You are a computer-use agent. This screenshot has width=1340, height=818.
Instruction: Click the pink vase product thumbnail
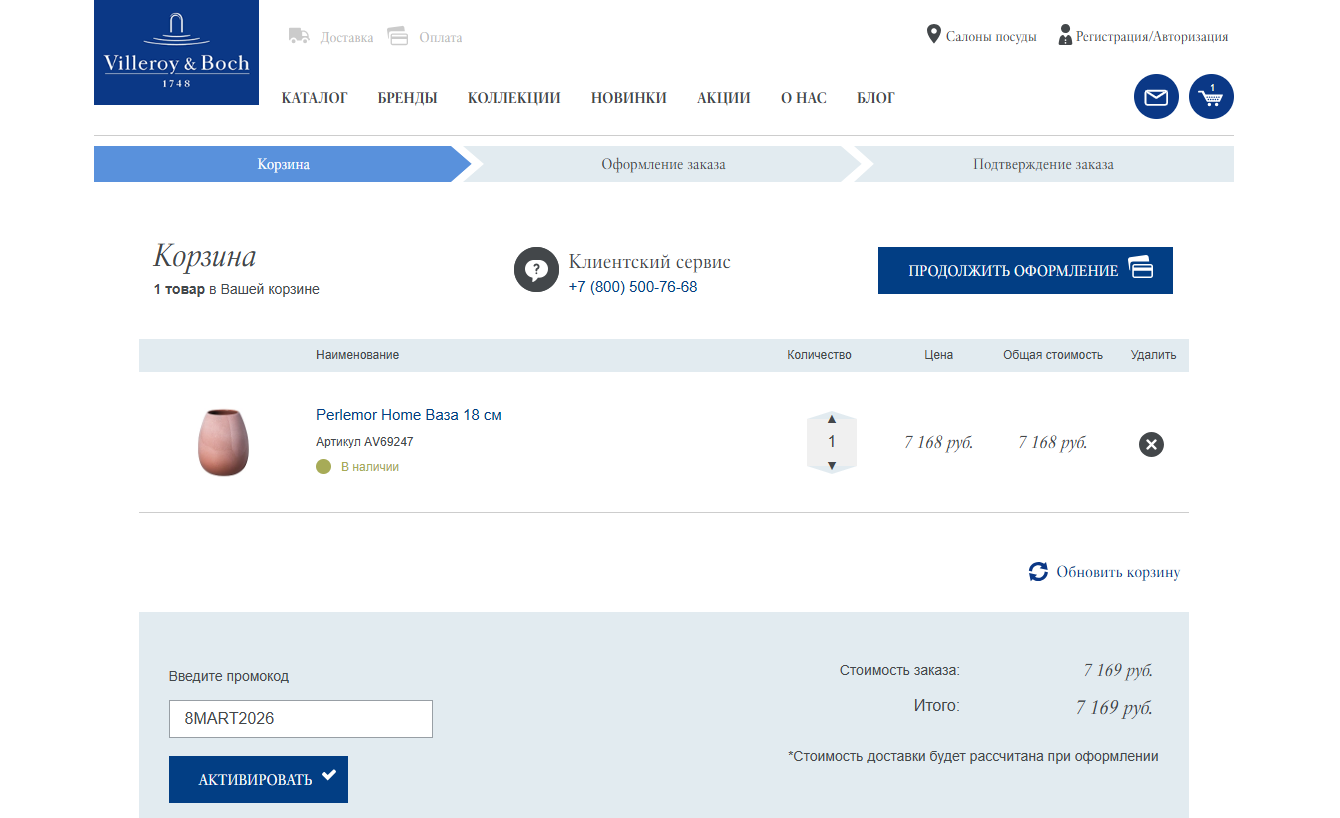224,443
